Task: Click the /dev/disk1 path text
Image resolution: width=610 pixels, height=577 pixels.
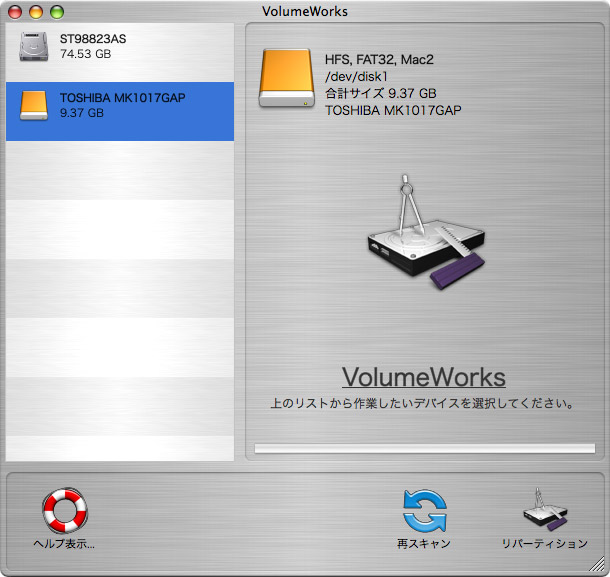Action: 356,77
